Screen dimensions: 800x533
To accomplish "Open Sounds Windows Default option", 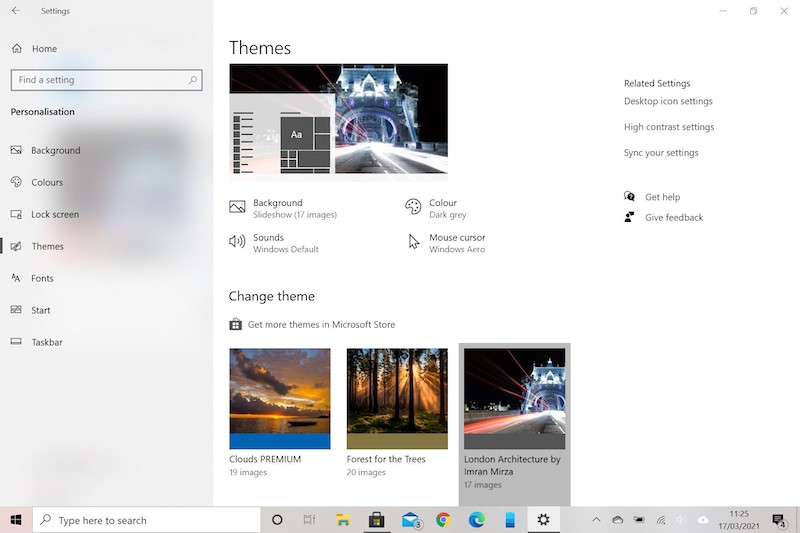I will (273, 243).
